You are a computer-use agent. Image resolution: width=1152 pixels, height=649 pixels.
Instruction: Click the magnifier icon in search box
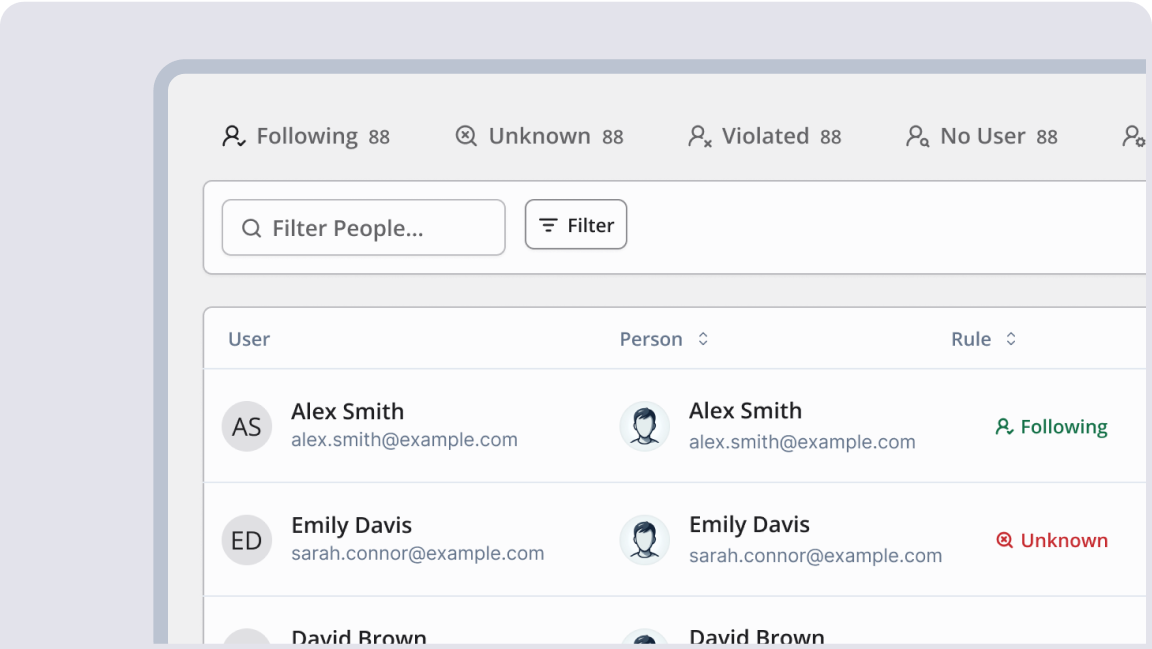tap(252, 229)
